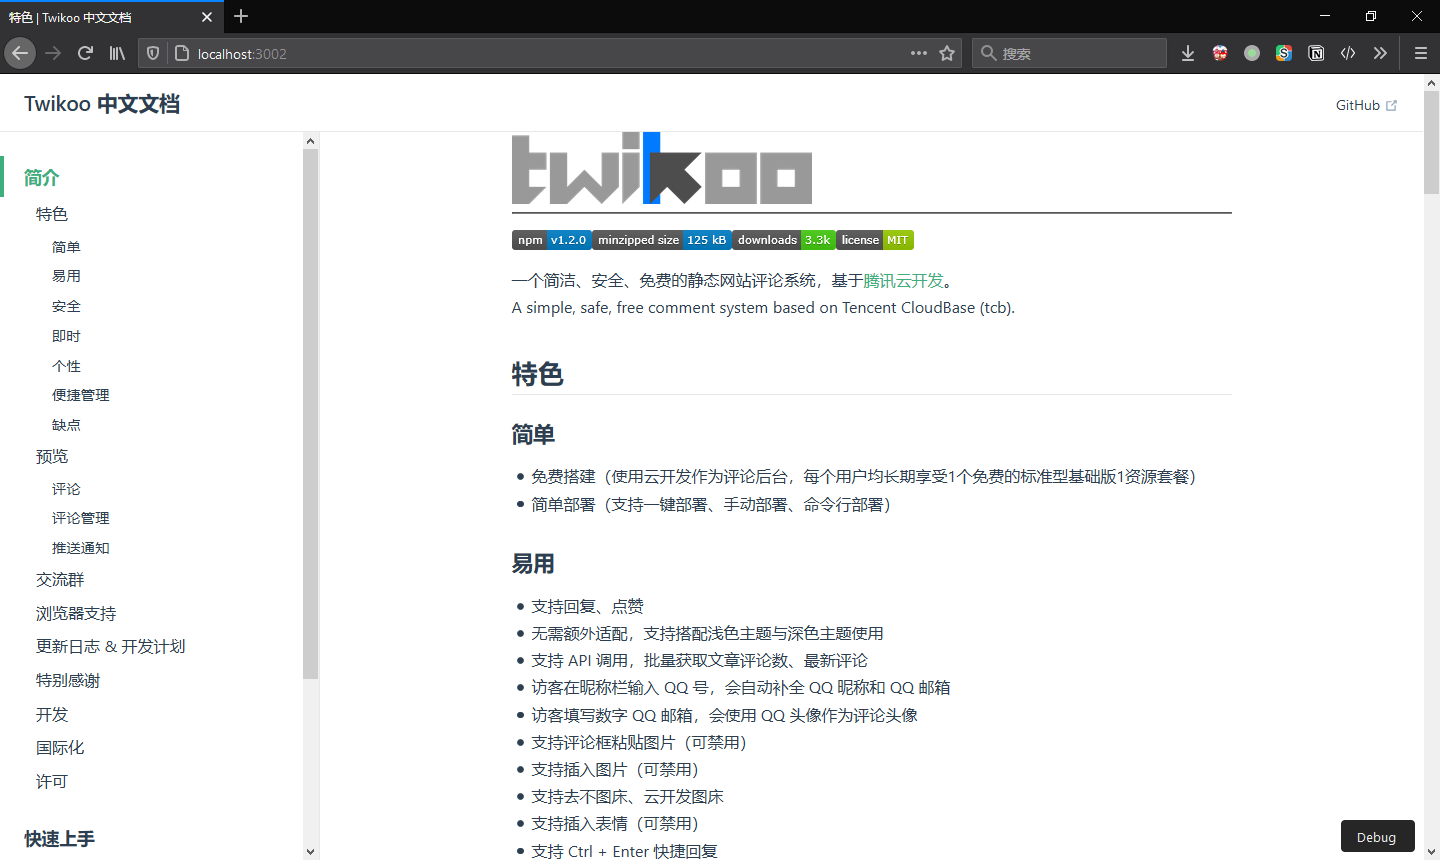The width and height of the screenshot is (1440, 860).
Task: Open 快速上手 section in sidebar
Action: point(59,838)
